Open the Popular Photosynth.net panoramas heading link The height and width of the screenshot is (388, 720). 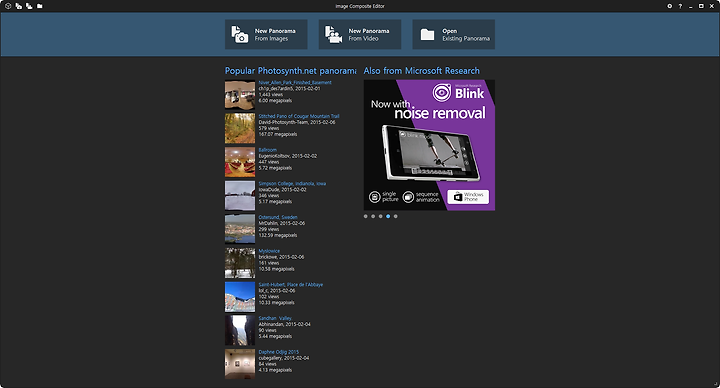(290, 71)
